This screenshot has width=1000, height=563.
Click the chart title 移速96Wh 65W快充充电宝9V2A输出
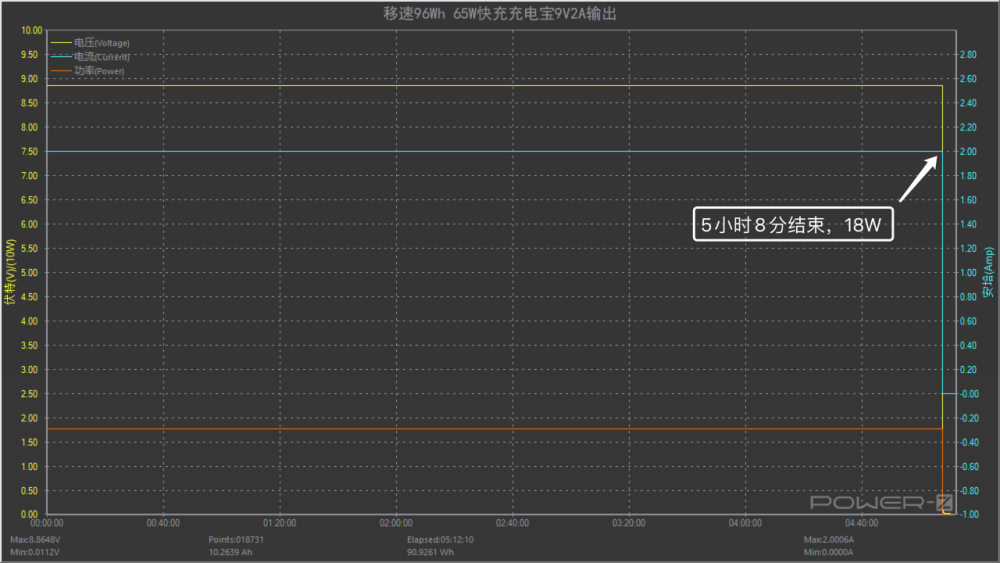tap(499, 13)
